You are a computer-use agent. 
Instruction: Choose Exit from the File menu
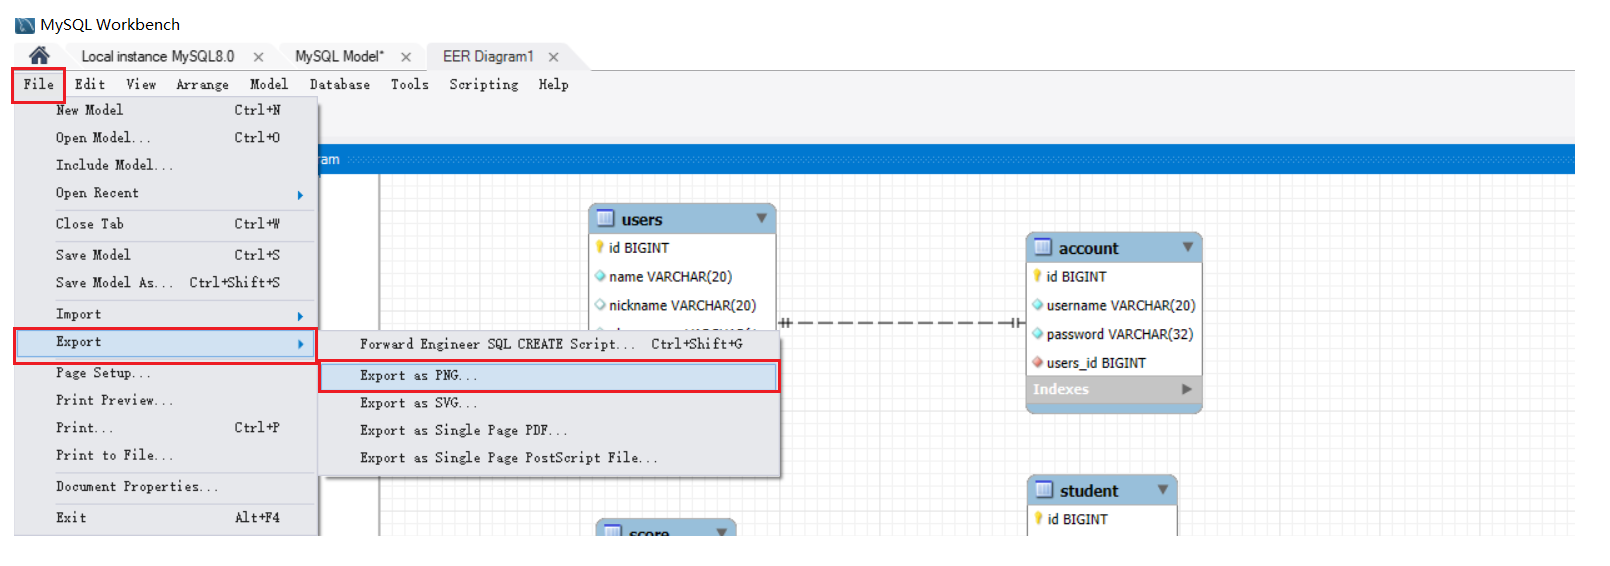tap(167, 518)
